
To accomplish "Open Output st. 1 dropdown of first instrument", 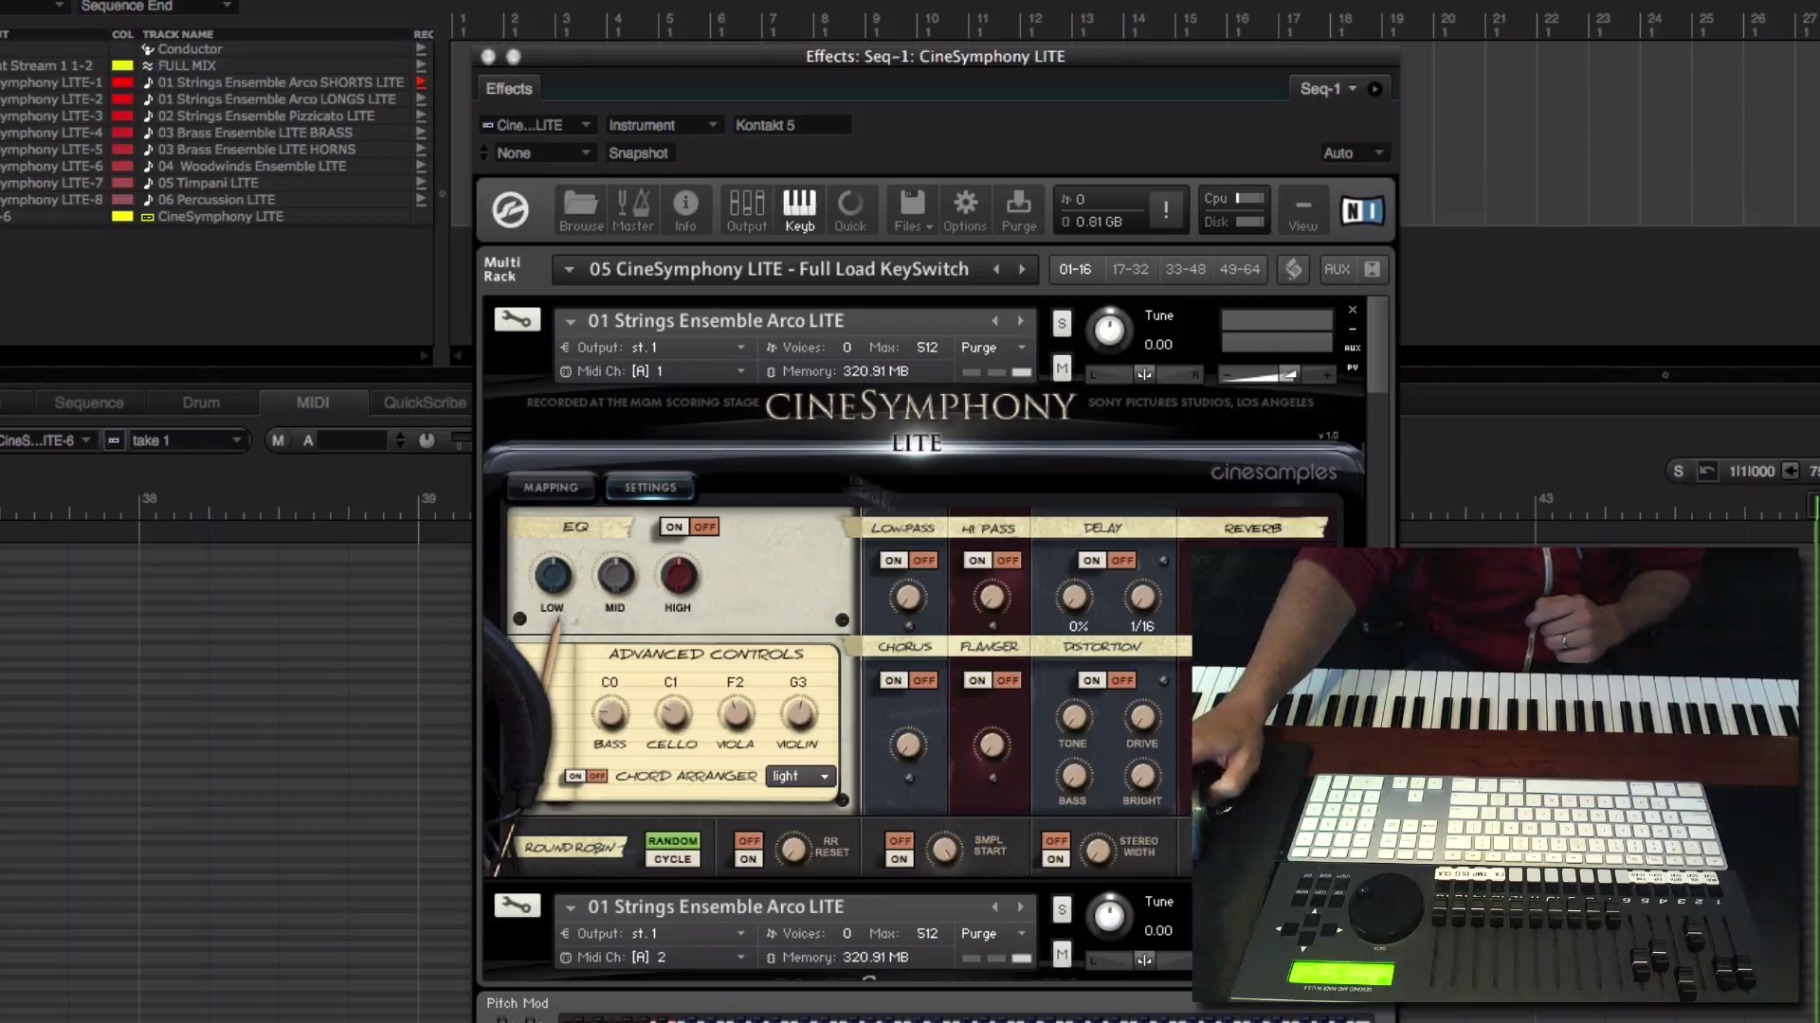I will (654, 347).
